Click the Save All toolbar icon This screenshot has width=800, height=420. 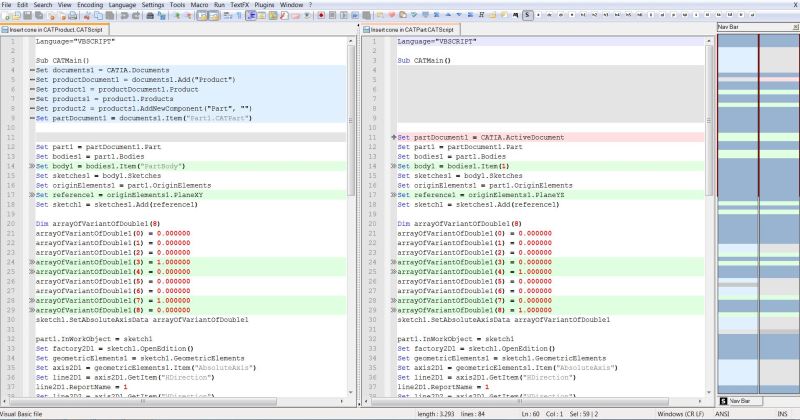pos(39,16)
